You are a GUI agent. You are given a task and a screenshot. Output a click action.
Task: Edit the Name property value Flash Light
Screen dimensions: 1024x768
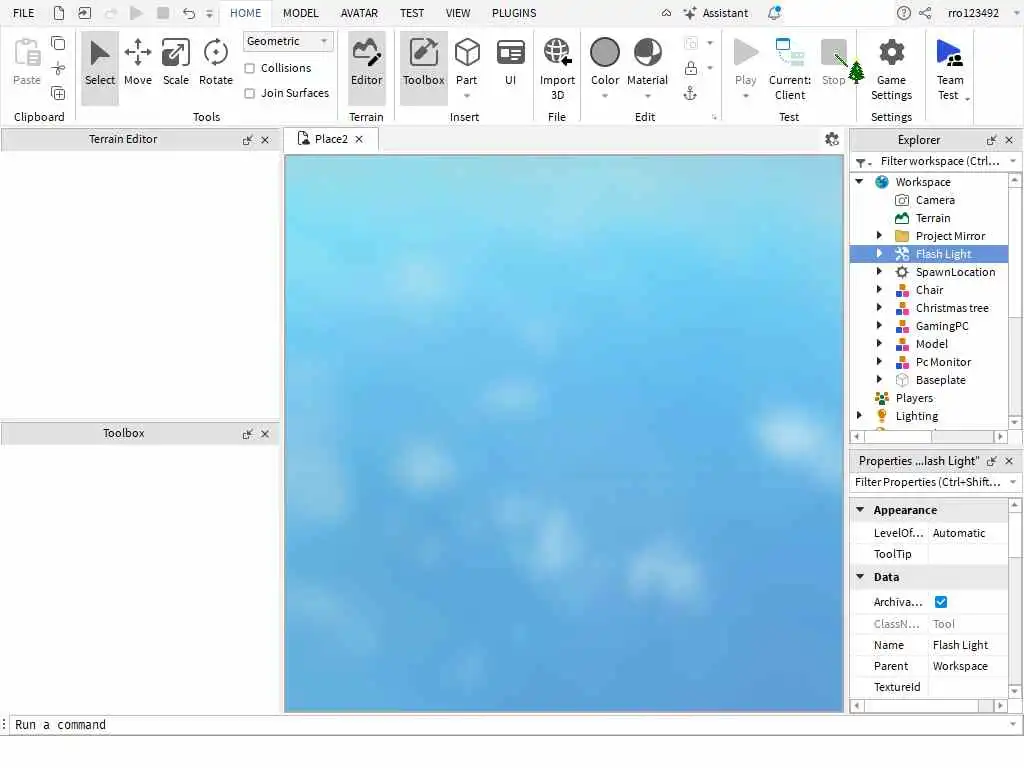[x=967, y=645]
